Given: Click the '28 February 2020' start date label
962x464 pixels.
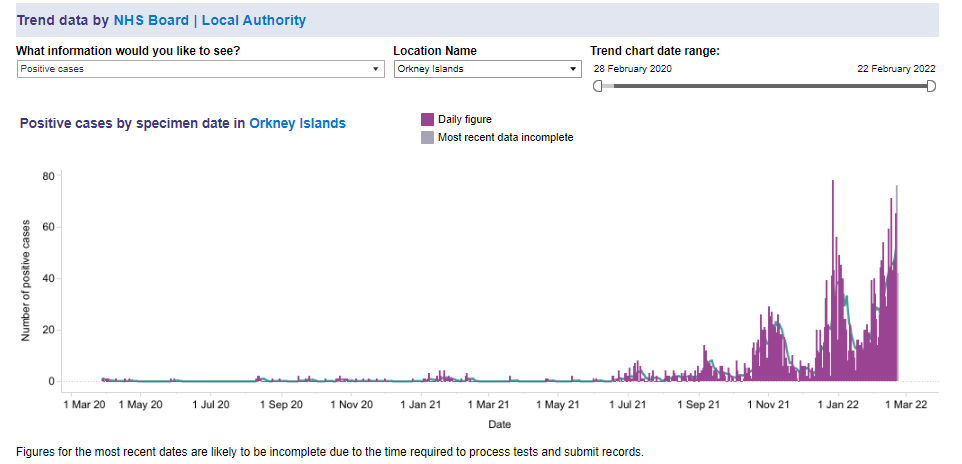Looking at the screenshot, I should [632, 69].
